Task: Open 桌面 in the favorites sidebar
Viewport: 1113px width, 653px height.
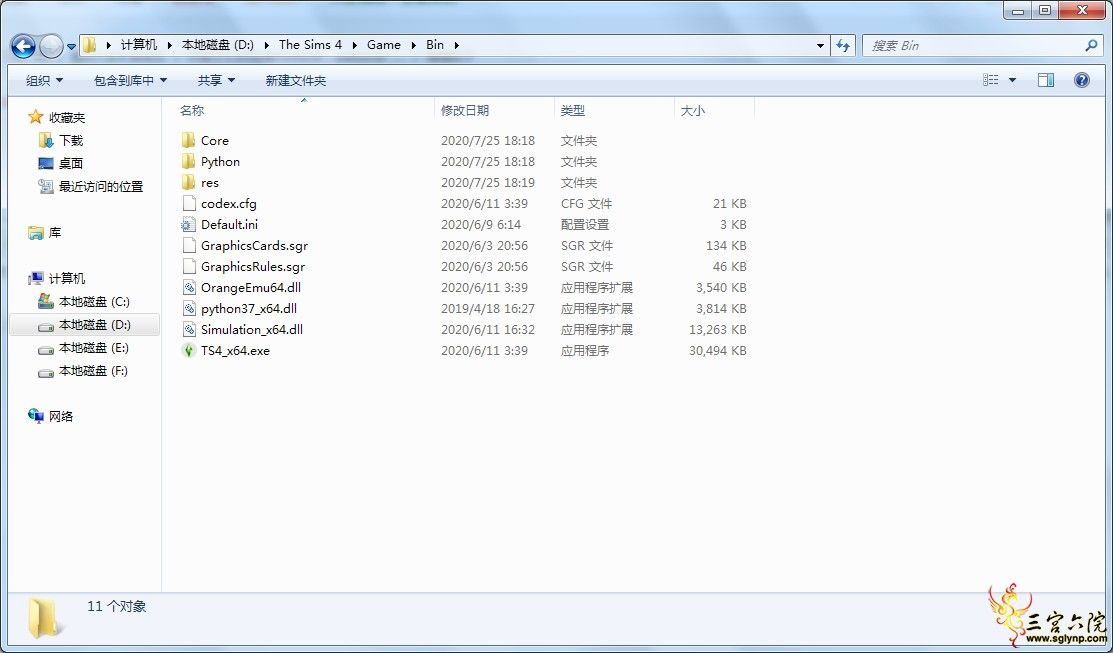Action: click(71, 163)
